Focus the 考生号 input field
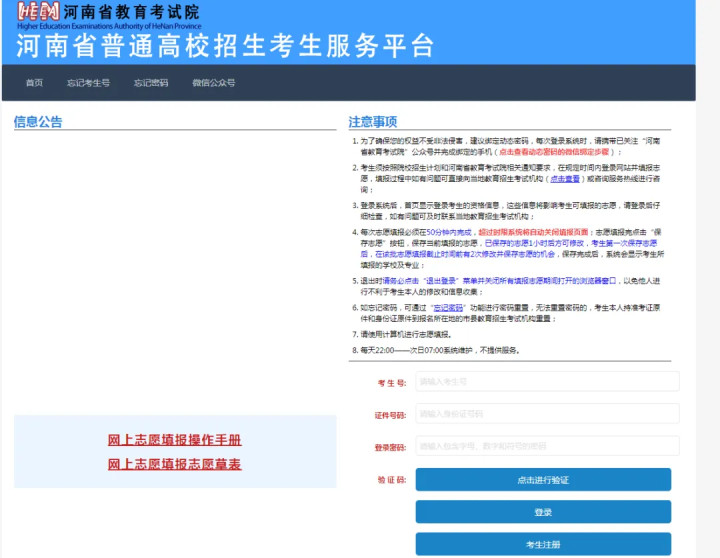 pyautogui.click(x=547, y=381)
